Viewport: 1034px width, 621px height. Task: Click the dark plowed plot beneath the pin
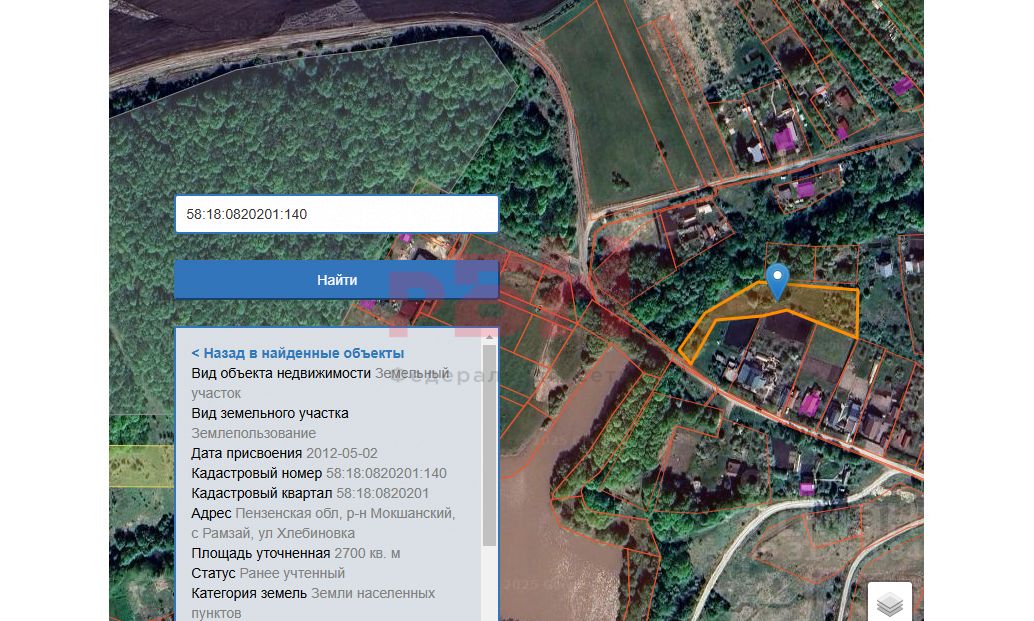click(785, 328)
